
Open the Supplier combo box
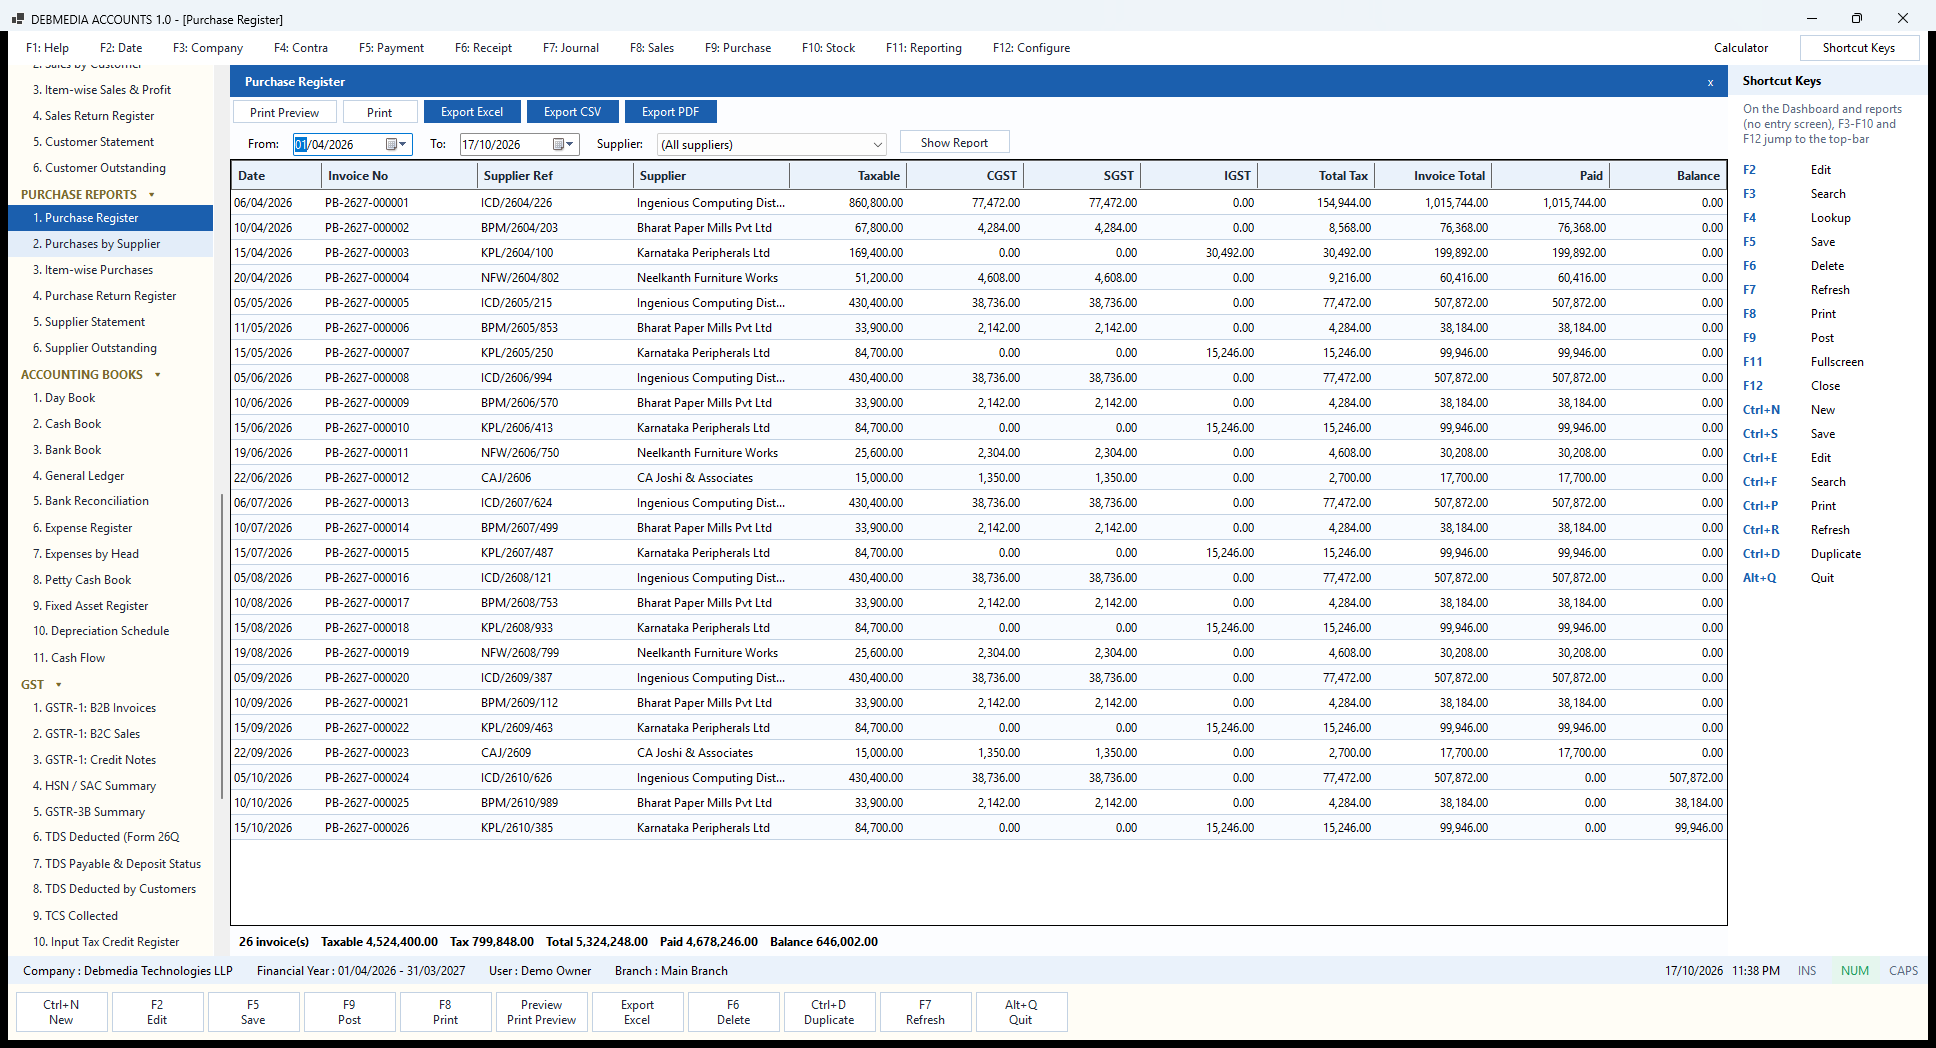(772, 145)
